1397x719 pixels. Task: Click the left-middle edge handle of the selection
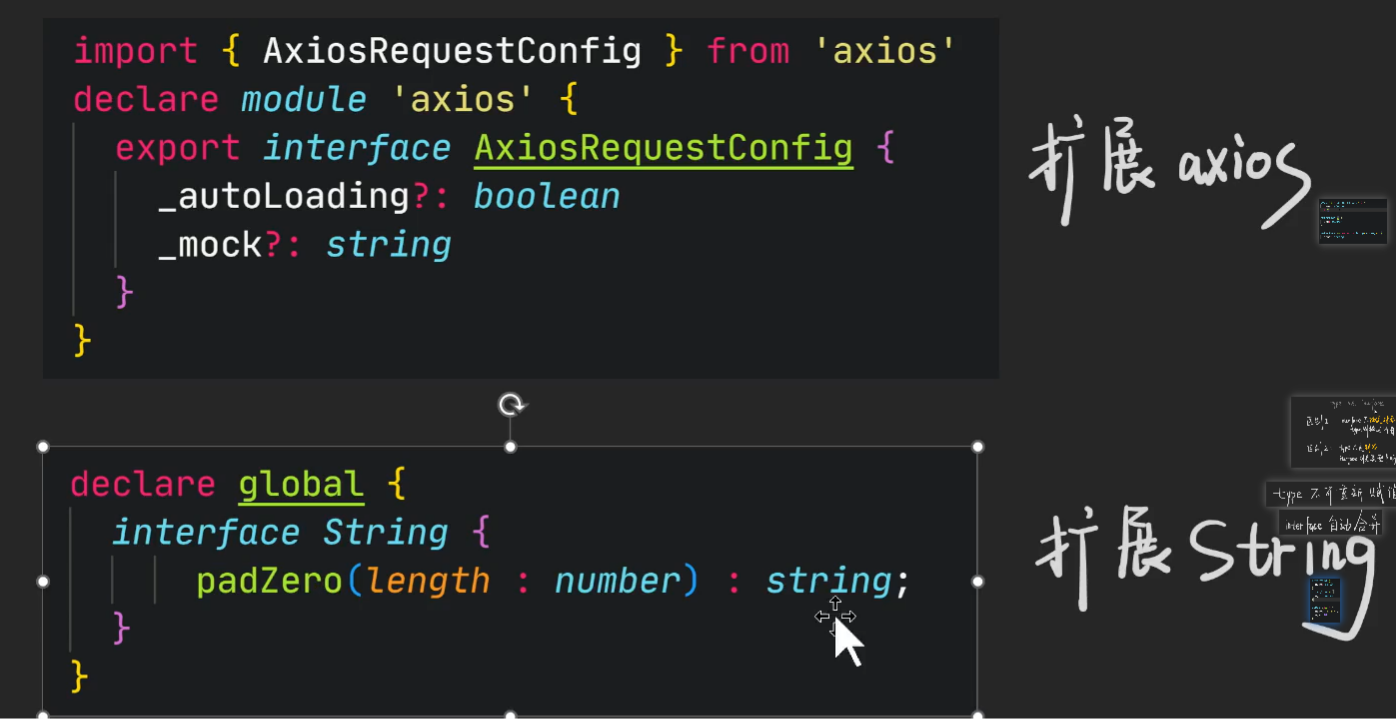pos(43,581)
